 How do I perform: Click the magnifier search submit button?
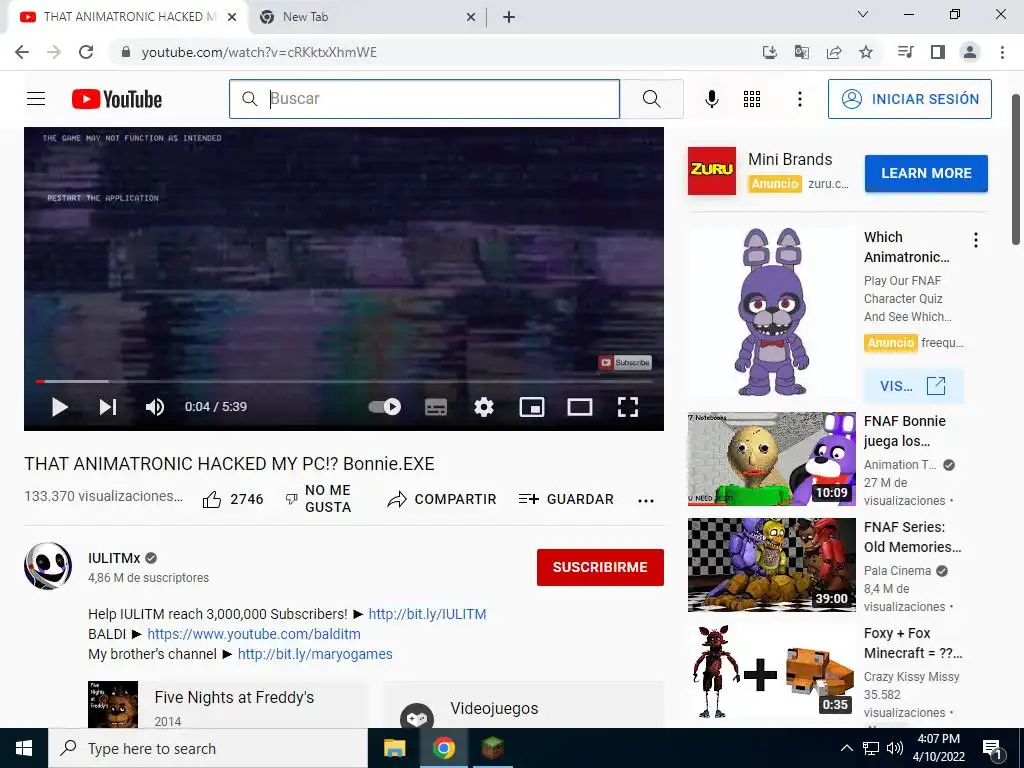[651, 99]
